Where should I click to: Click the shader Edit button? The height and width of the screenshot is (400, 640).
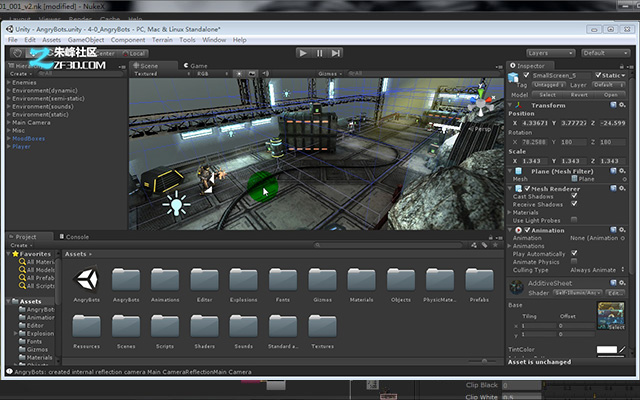click(615, 293)
